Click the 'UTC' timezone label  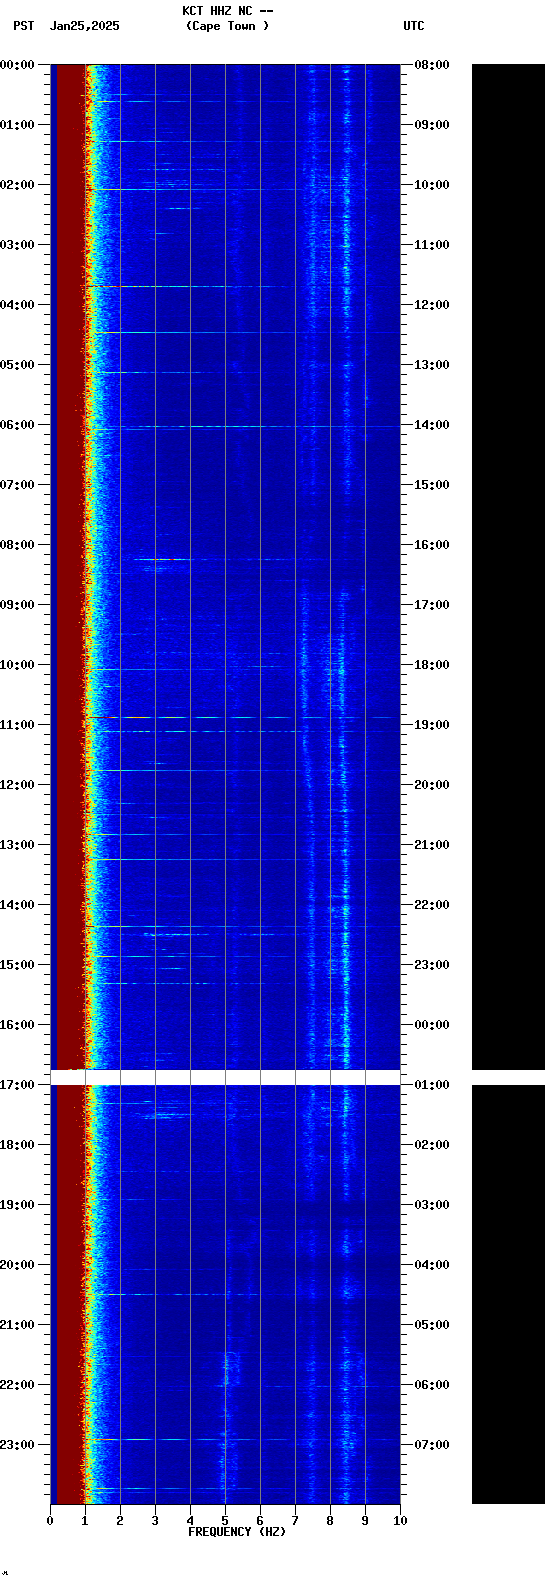tap(414, 26)
